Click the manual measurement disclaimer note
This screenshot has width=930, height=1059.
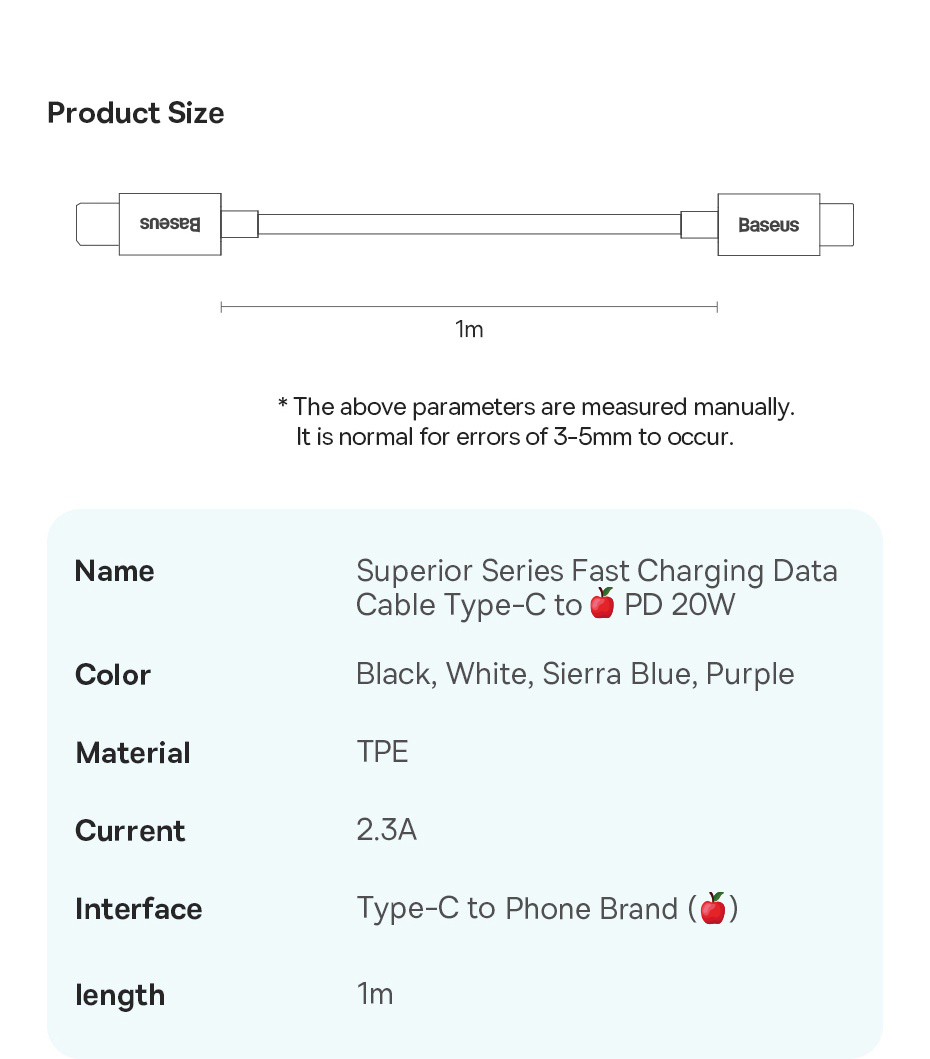tap(536, 422)
